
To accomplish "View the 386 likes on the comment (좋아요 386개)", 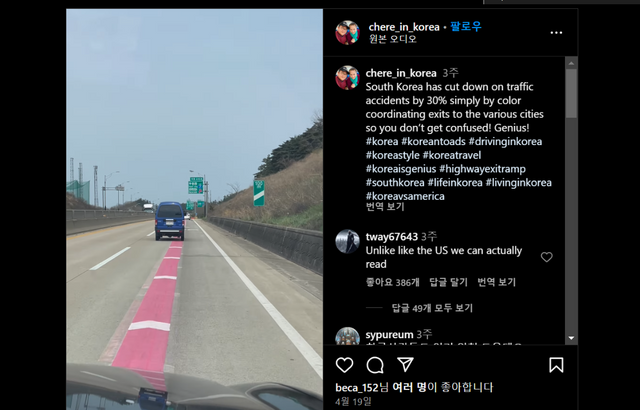I will click(x=392, y=282).
